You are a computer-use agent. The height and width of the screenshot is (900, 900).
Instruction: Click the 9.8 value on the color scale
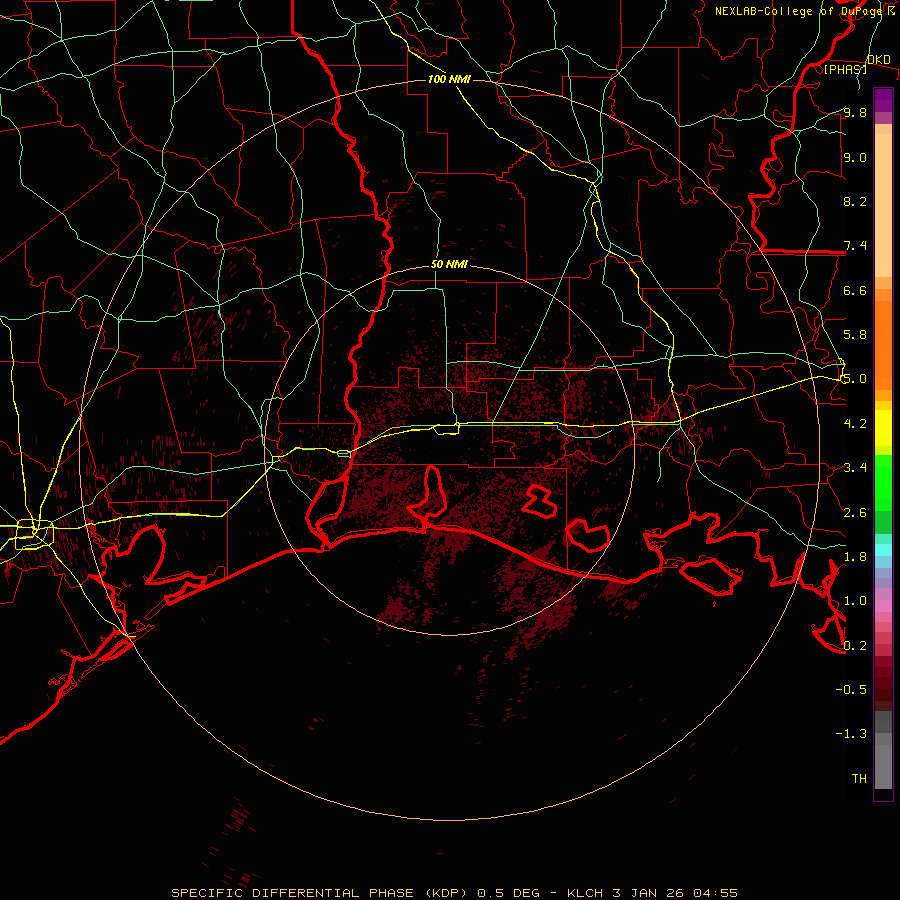tap(855, 112)
